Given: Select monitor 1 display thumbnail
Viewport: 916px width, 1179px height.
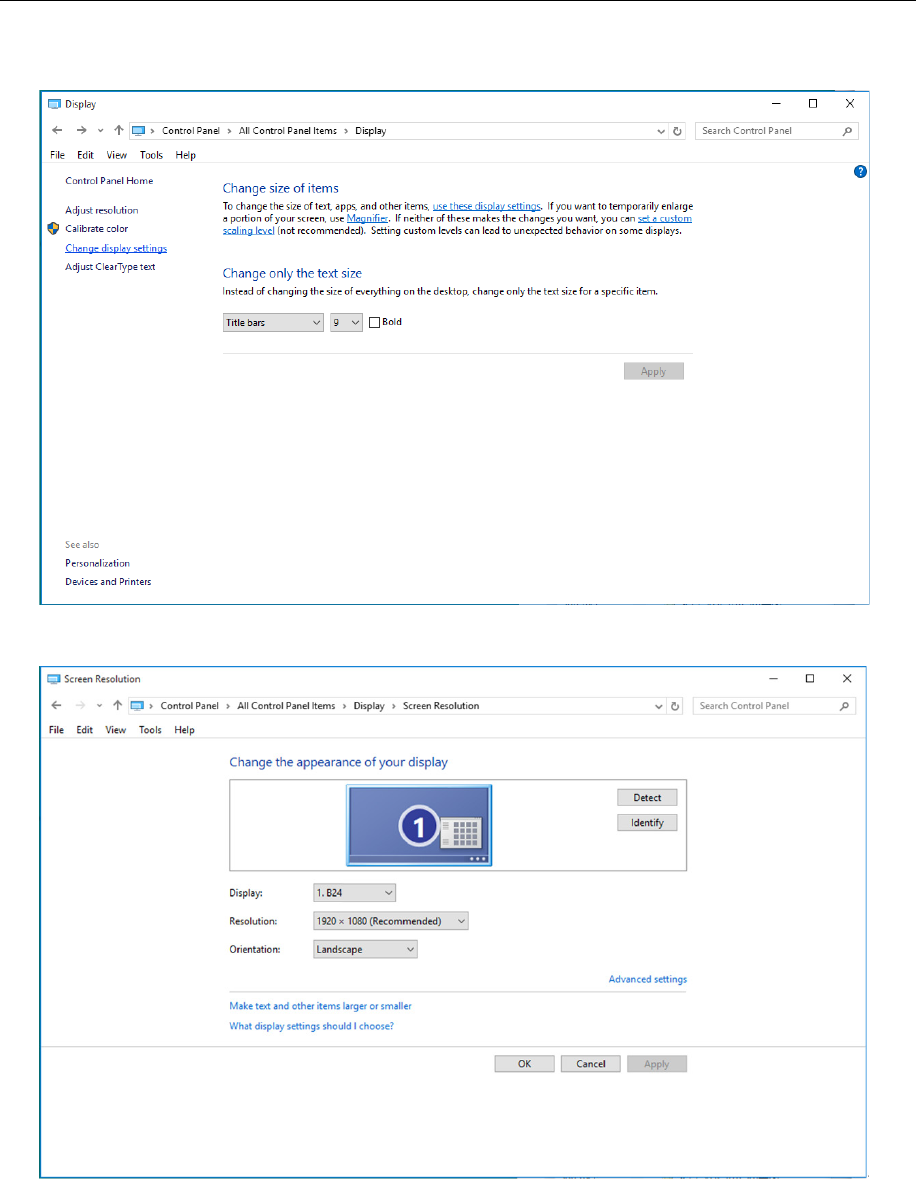Looking at the screenshot, I should [419, 825].
